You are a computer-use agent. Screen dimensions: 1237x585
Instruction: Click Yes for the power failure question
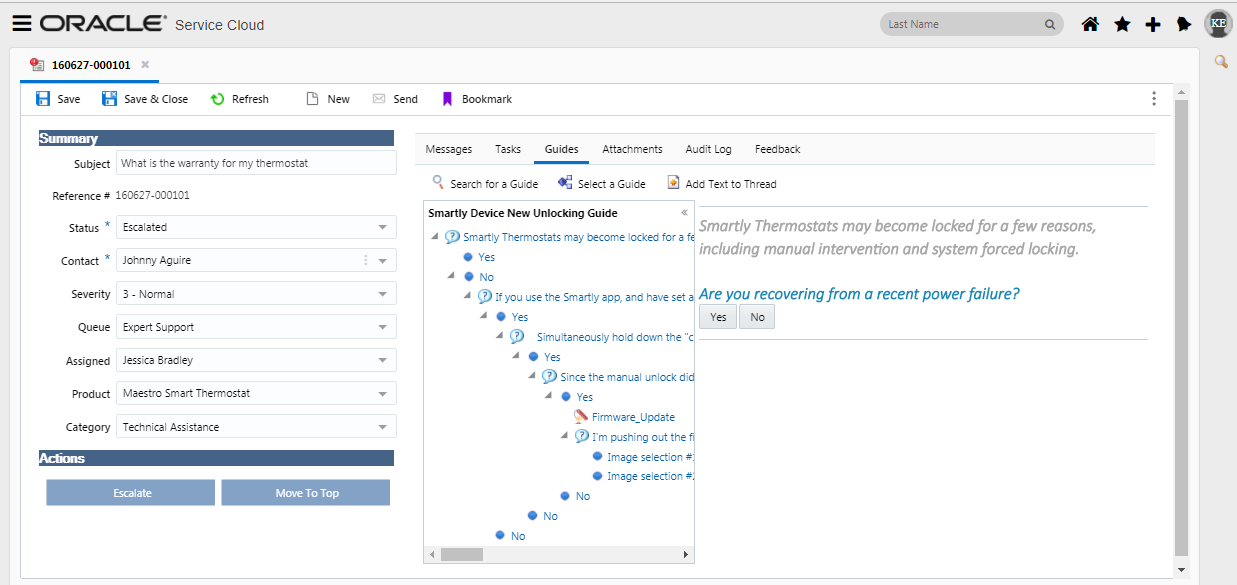click(x=717, y=316)
